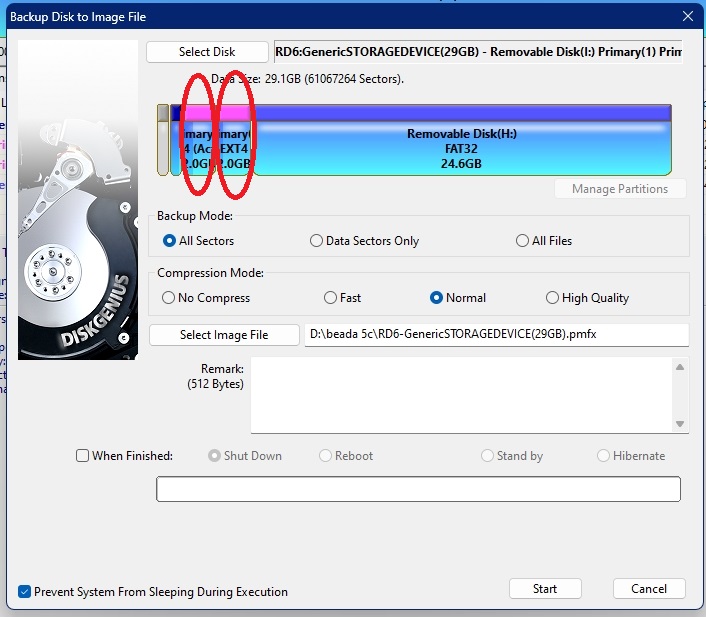Select the Removable Disk(H:) FAT32 partition
Viewport: 706px width, 617px height.
[461, 148]
